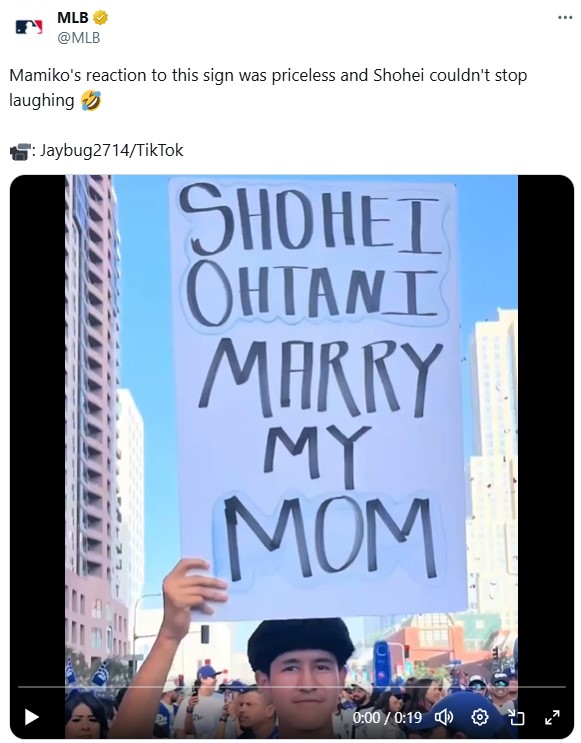This screenshot has width=581, height=743.
Task: Open video settings gear icon
Action: click(480, 717)
